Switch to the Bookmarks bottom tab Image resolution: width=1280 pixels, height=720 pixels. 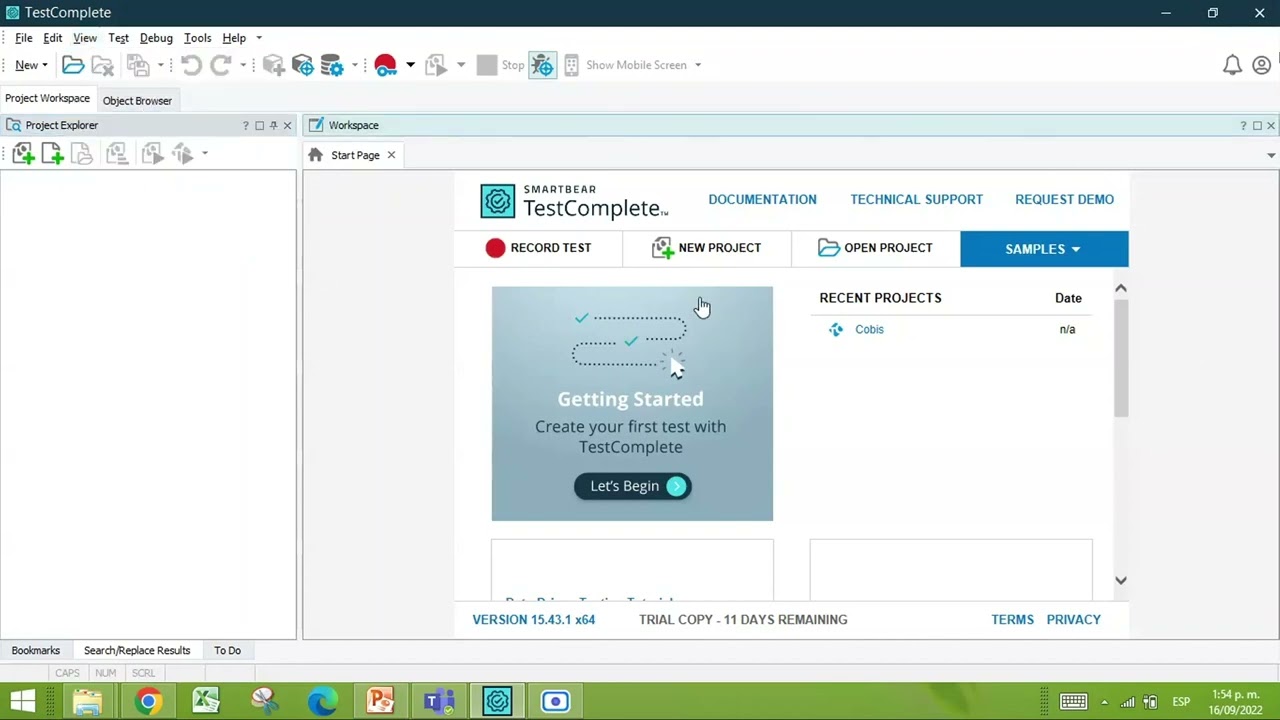[x=36, y=650]
